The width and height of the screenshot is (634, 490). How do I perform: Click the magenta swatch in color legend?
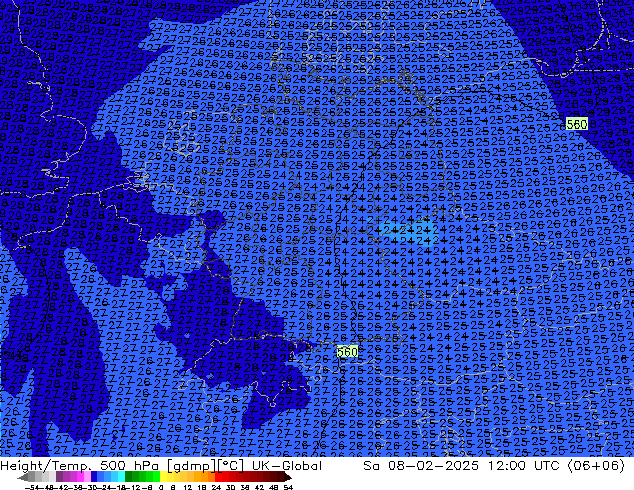pos(80,476)
